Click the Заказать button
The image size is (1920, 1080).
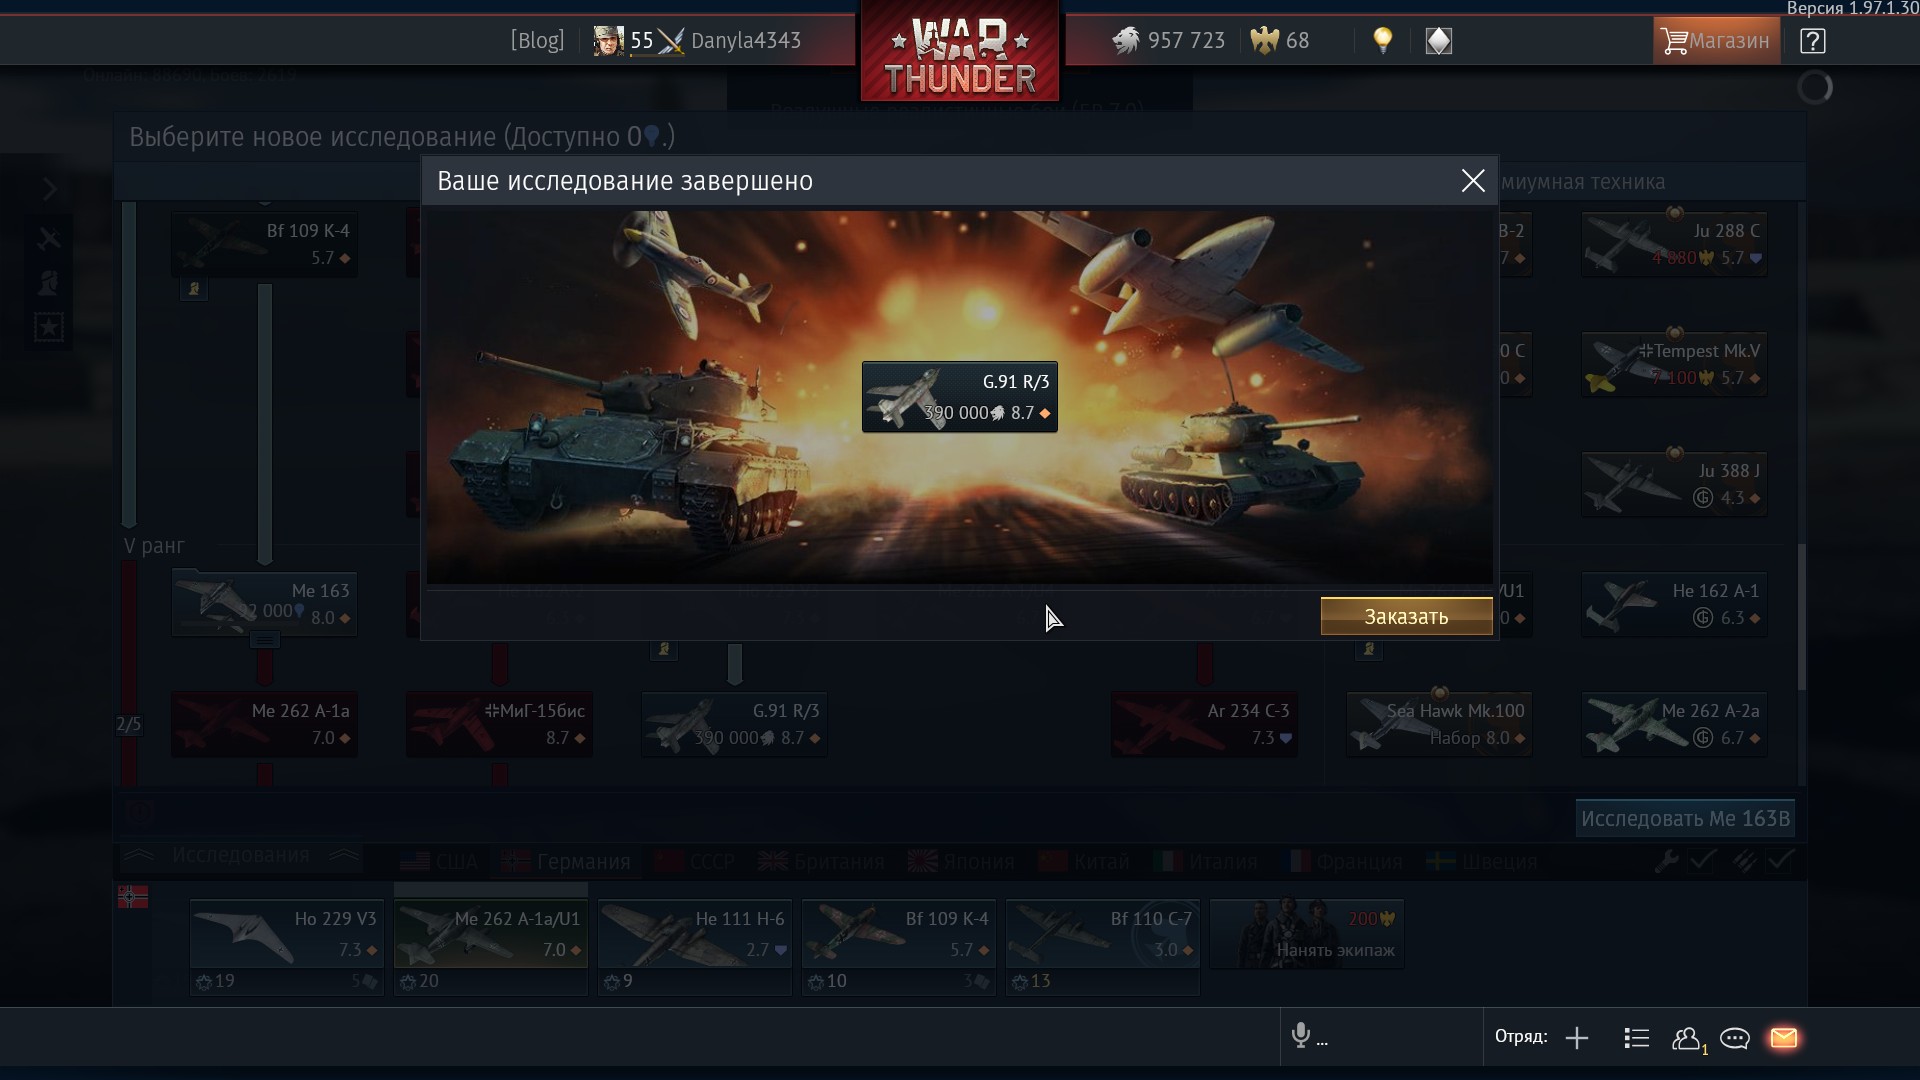[1406, 617]
